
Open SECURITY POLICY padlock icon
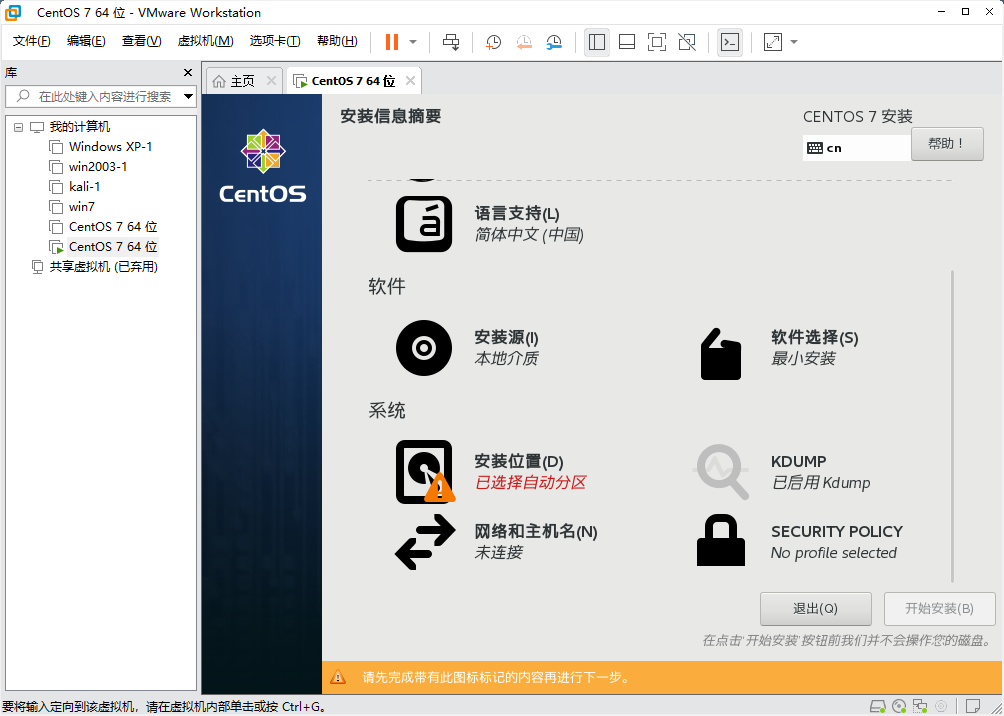point(721,541)
